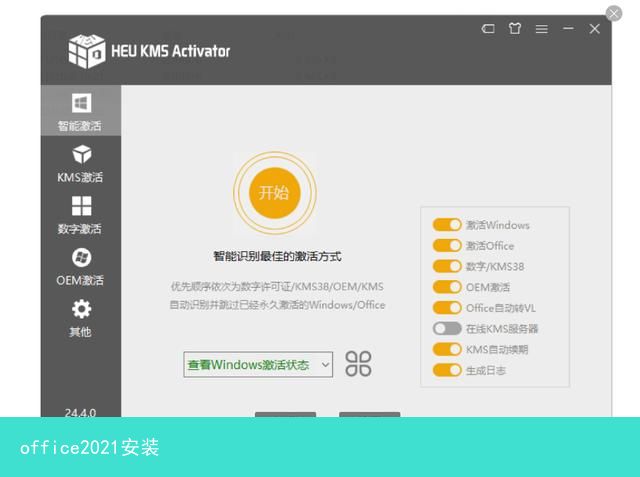The width and height of the screenshot is (640, 477).
Task: Turn off the OEM激活 toggle
Action: pyautogui.click(x=447, y=287)
